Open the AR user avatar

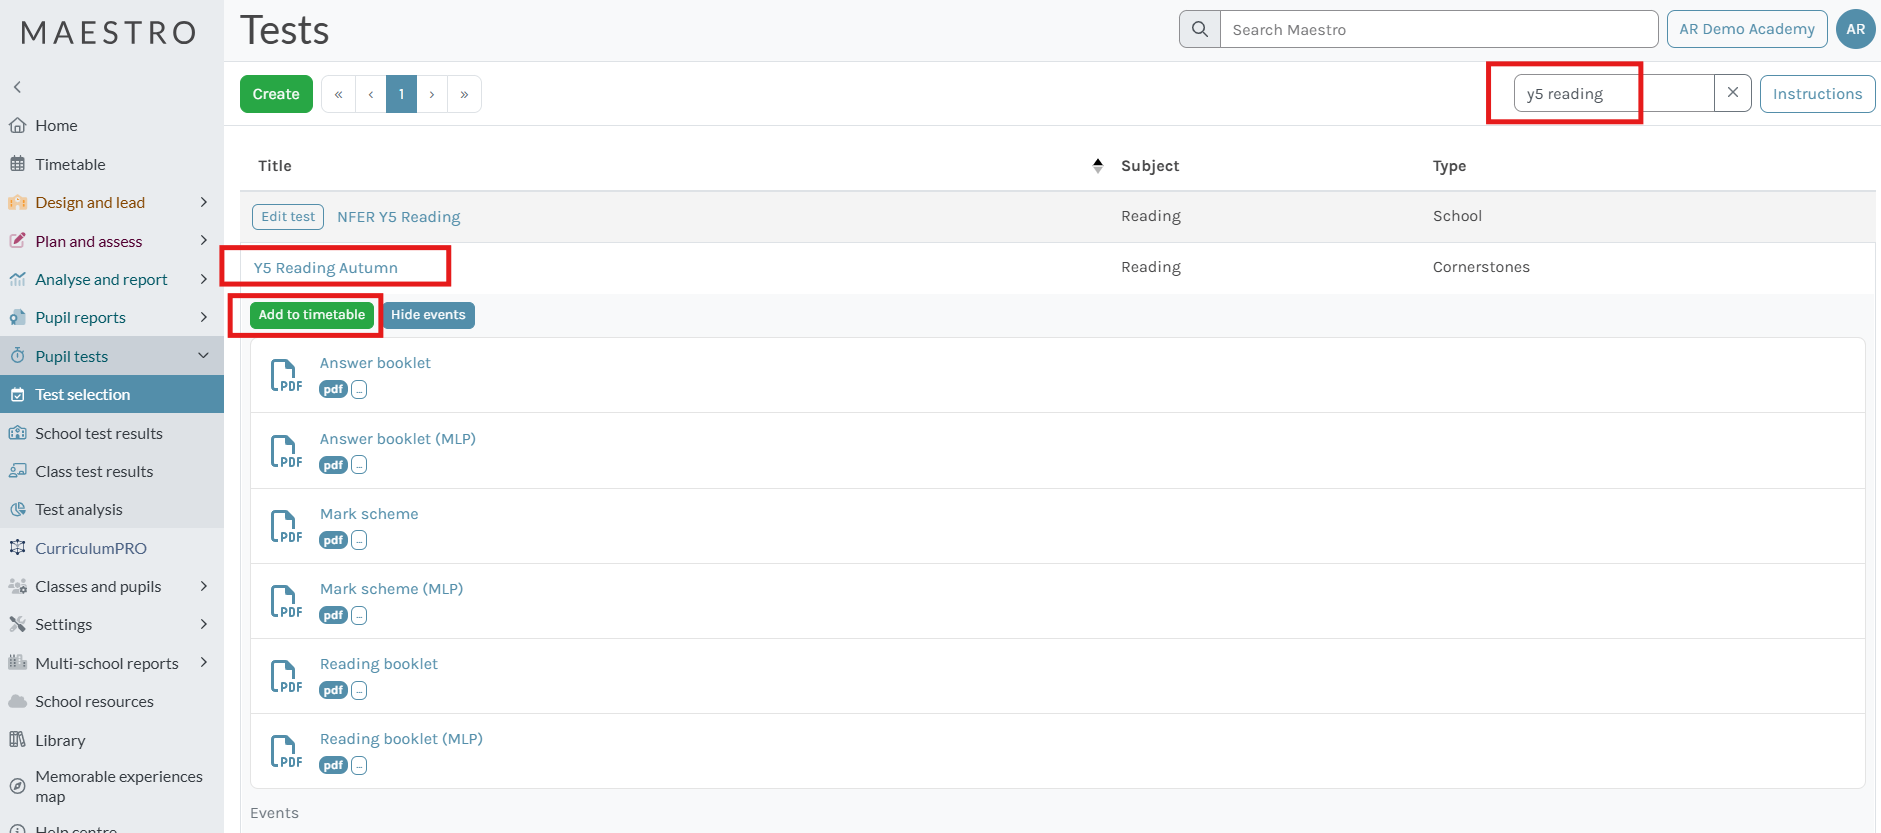[x=1855, y=30]
